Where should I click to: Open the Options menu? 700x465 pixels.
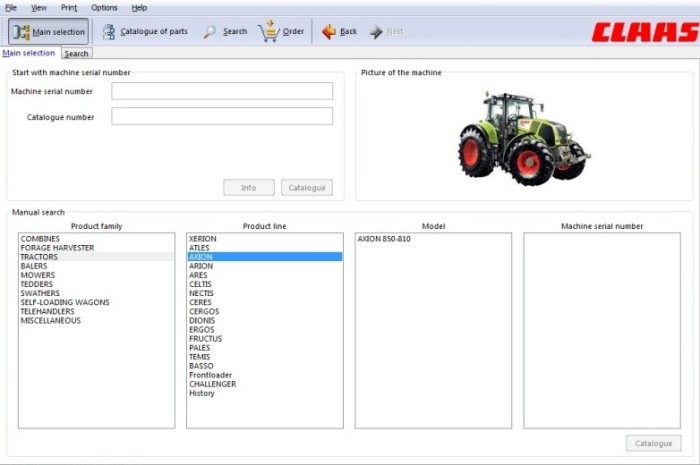pos(104,8)
